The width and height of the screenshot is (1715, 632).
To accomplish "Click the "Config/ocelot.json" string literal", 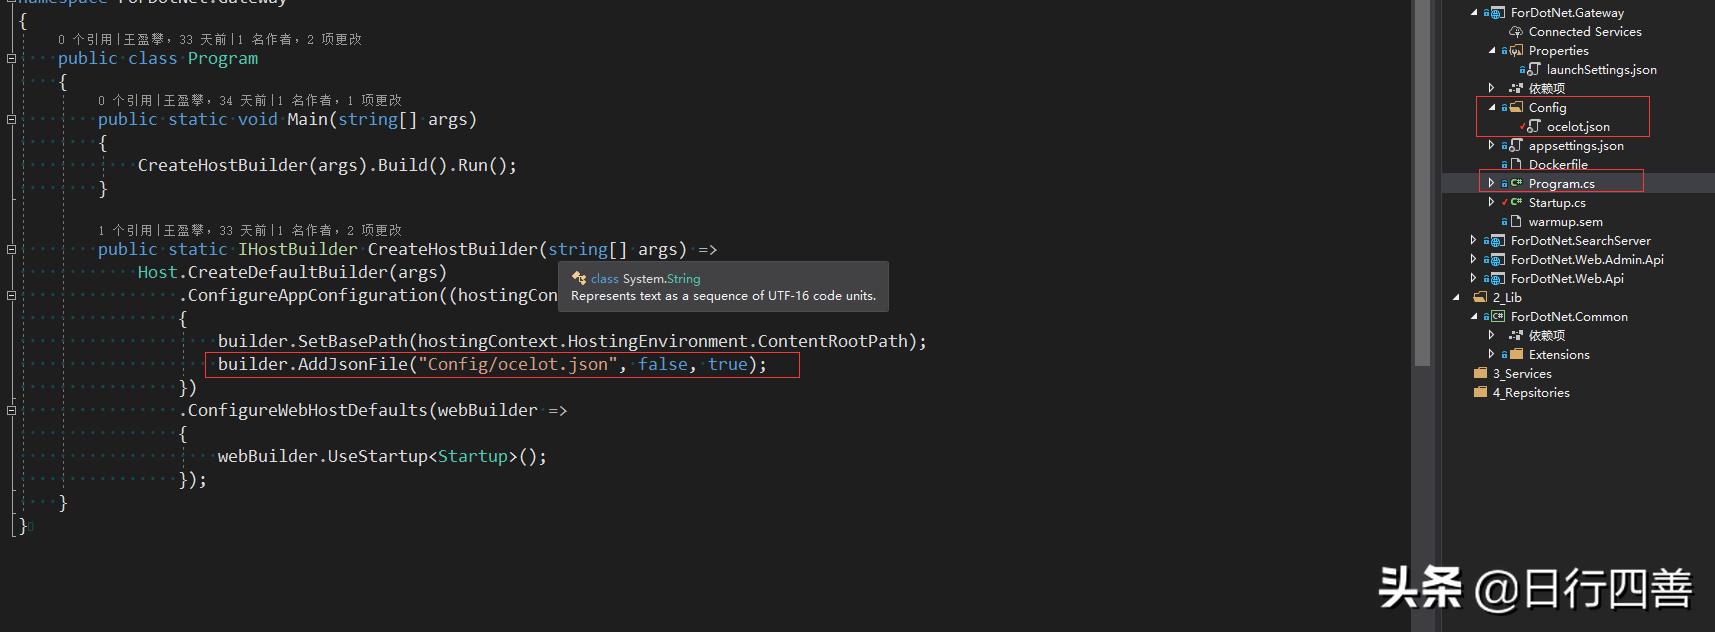I will point(518,365).
